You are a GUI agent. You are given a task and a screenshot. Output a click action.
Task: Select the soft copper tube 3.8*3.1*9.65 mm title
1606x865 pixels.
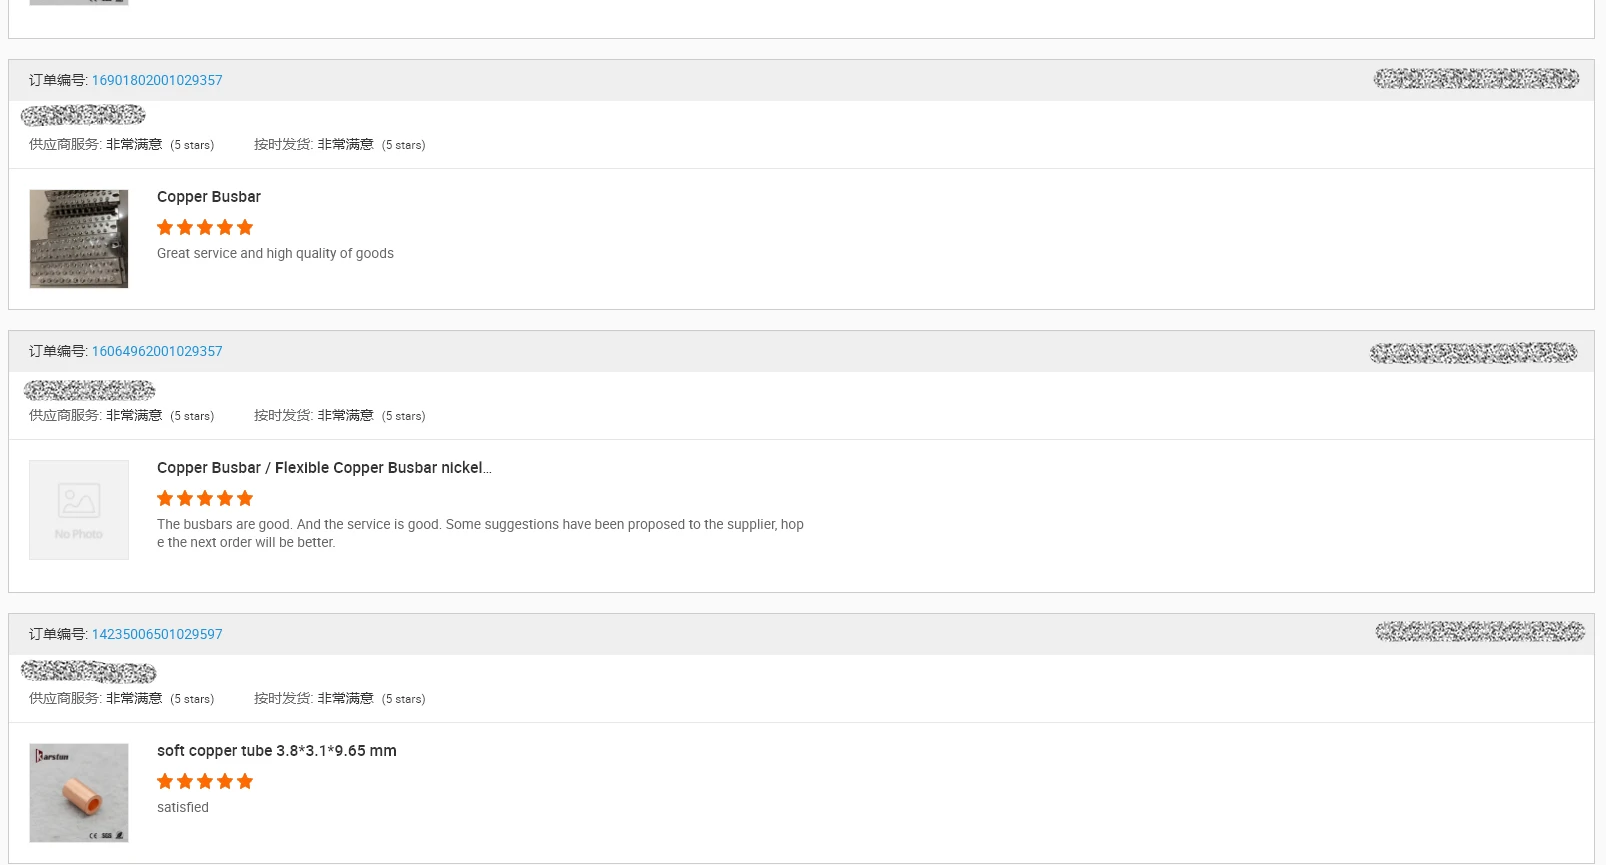[x=277, y=751]
